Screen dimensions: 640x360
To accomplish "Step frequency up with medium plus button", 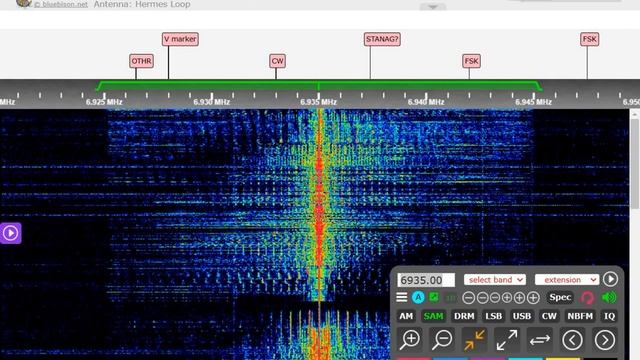I will (519, 298).
